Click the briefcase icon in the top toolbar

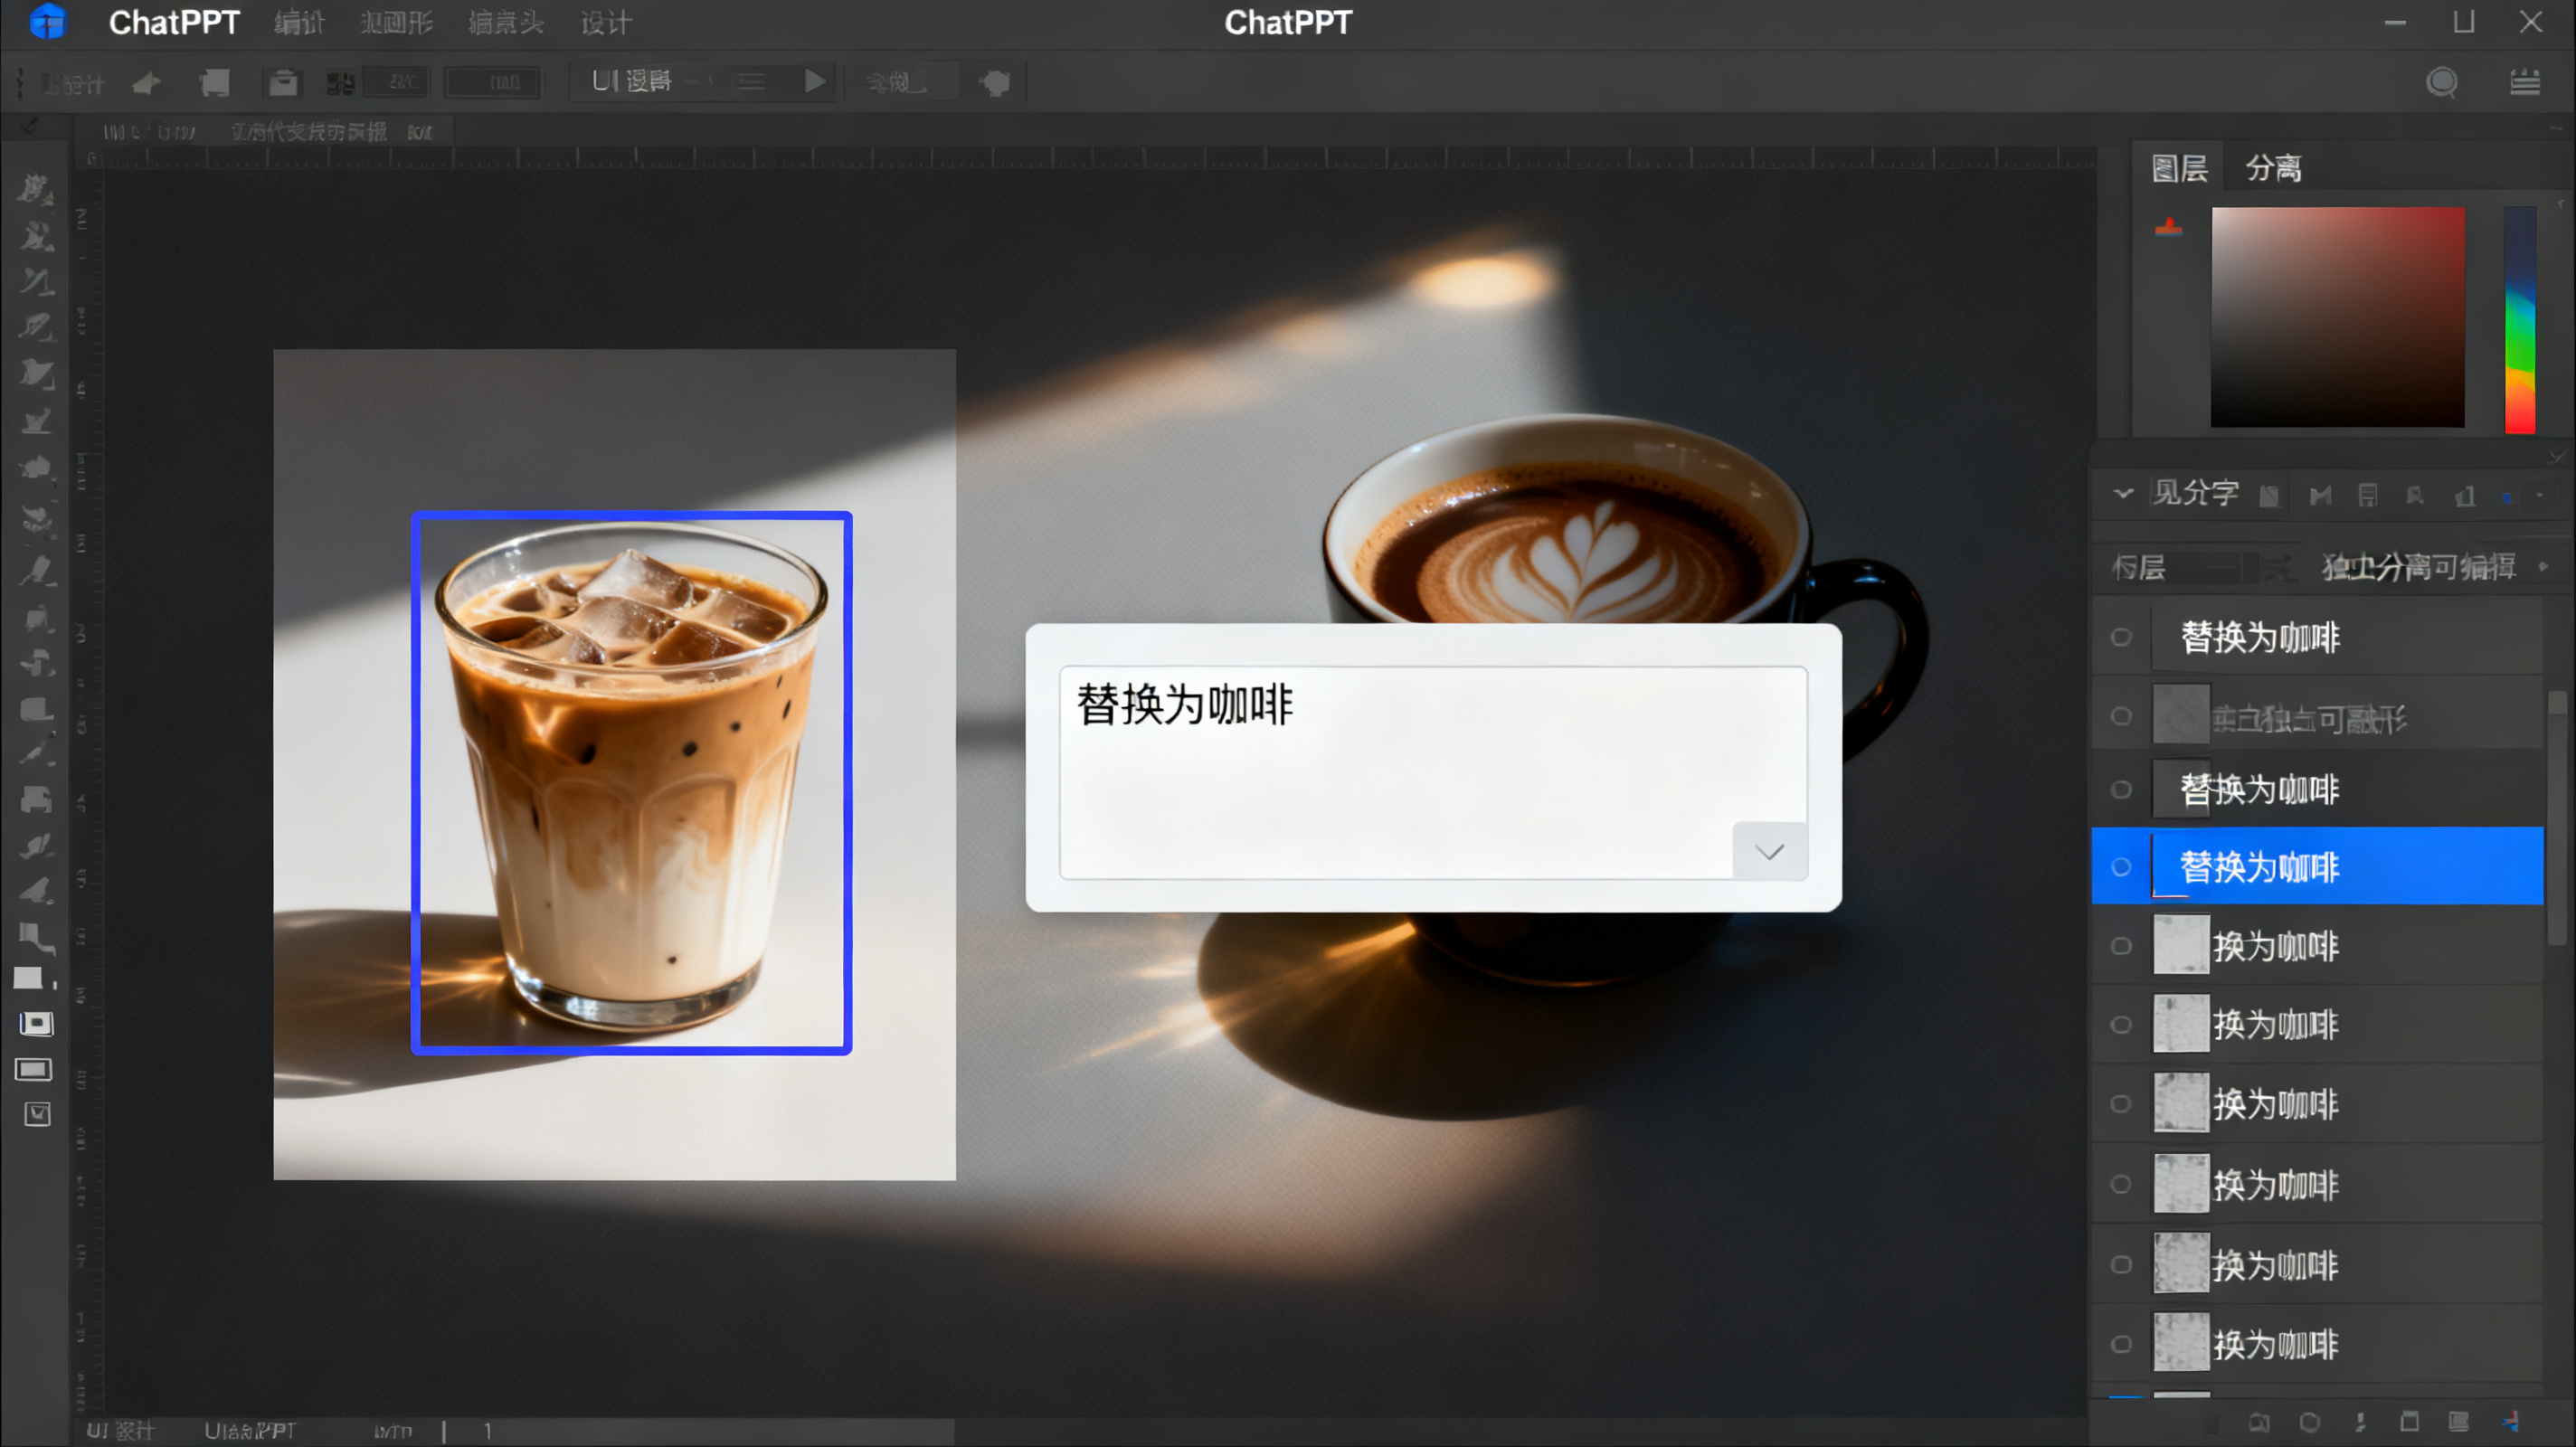click(x=283, y=82)
